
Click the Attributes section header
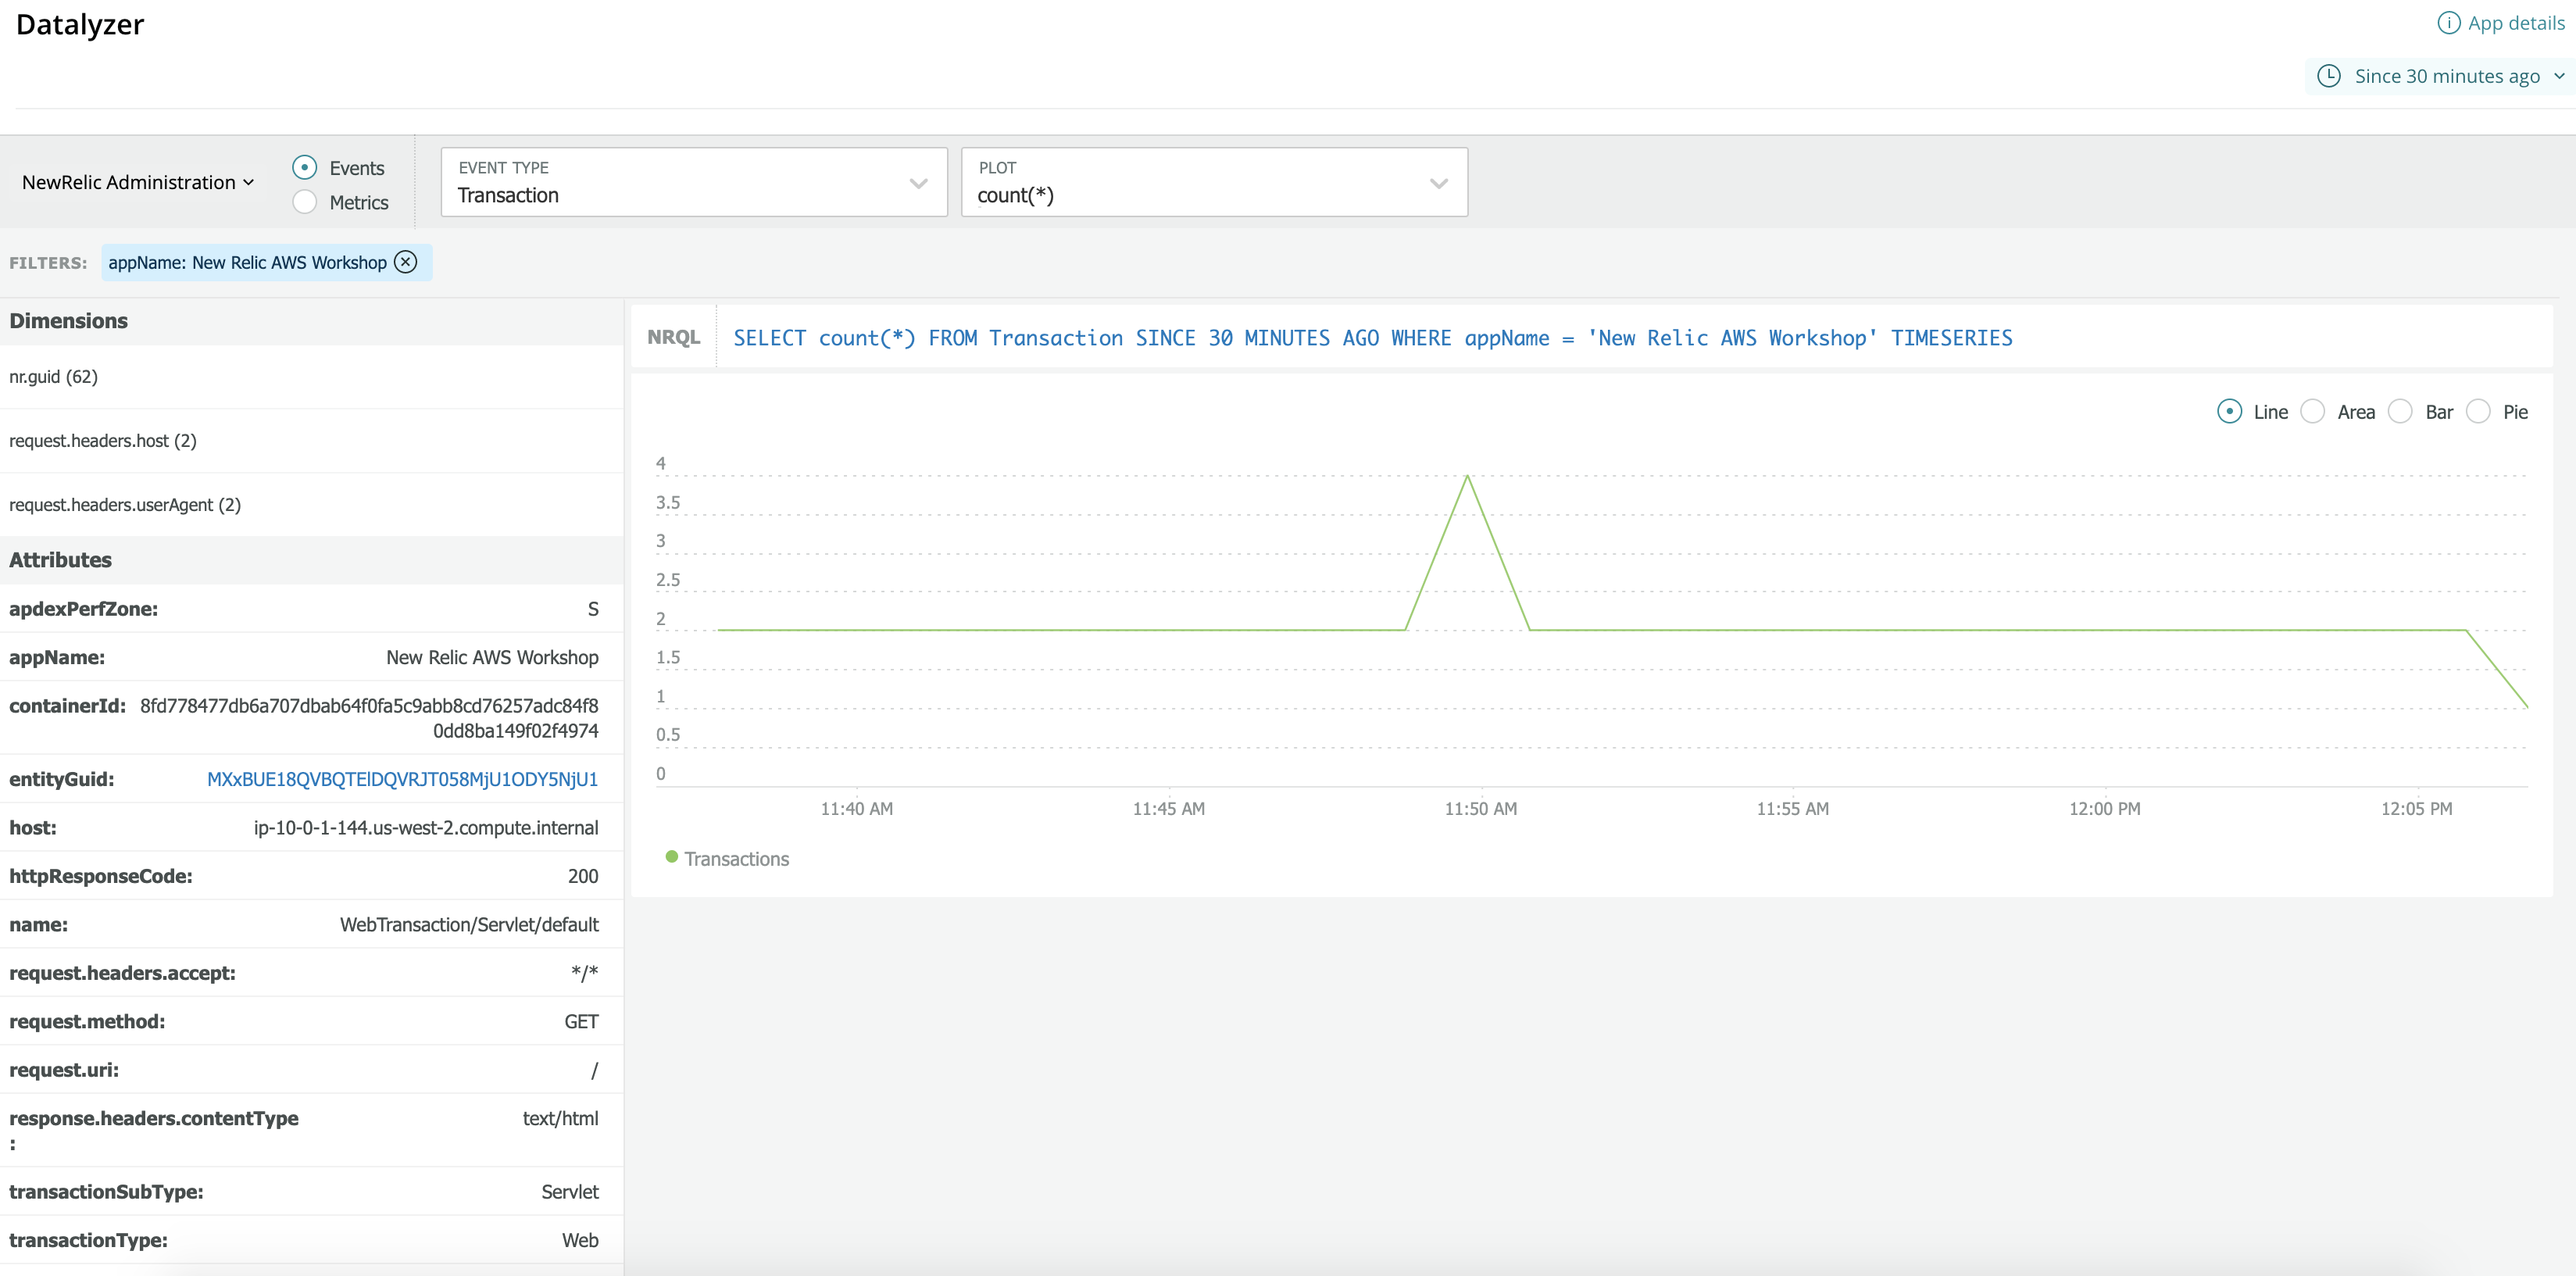click(311, 560)
